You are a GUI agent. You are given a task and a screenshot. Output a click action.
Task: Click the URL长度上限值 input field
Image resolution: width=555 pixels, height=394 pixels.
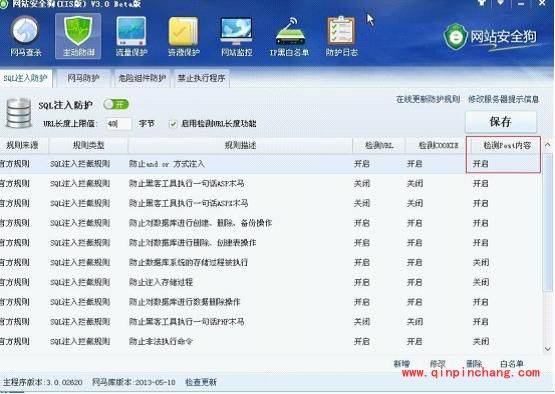(x=119, y=124)
